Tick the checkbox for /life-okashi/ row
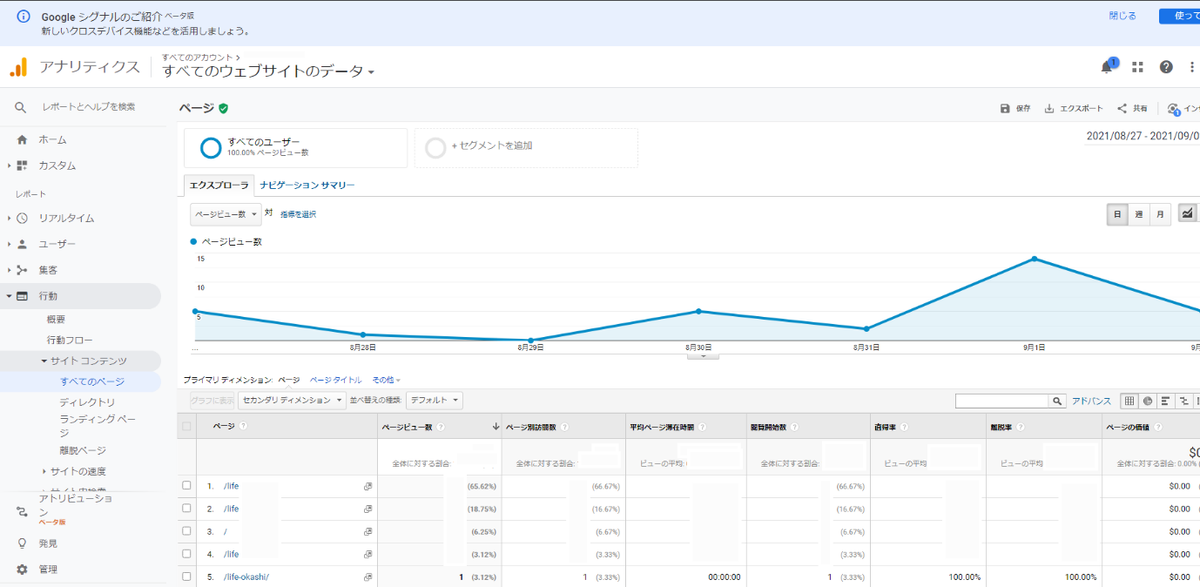This screenshot has width=1200, height=587. tap(187, 577)
